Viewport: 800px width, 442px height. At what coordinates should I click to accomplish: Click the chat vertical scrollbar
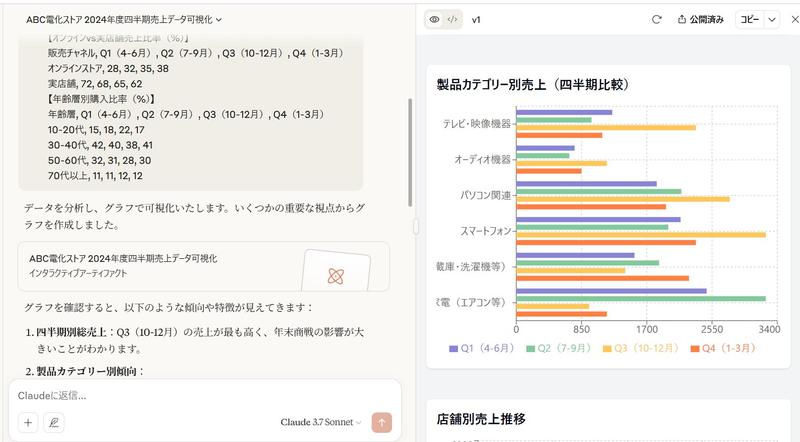410,152
